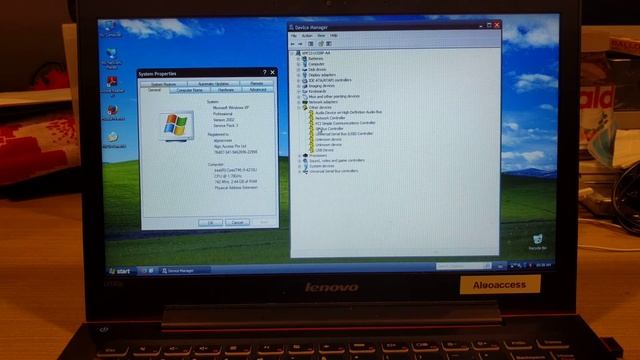The image size is (640, 360).
Task: Click the yellow warning icon for Network Controller
Action: [311, 118]
